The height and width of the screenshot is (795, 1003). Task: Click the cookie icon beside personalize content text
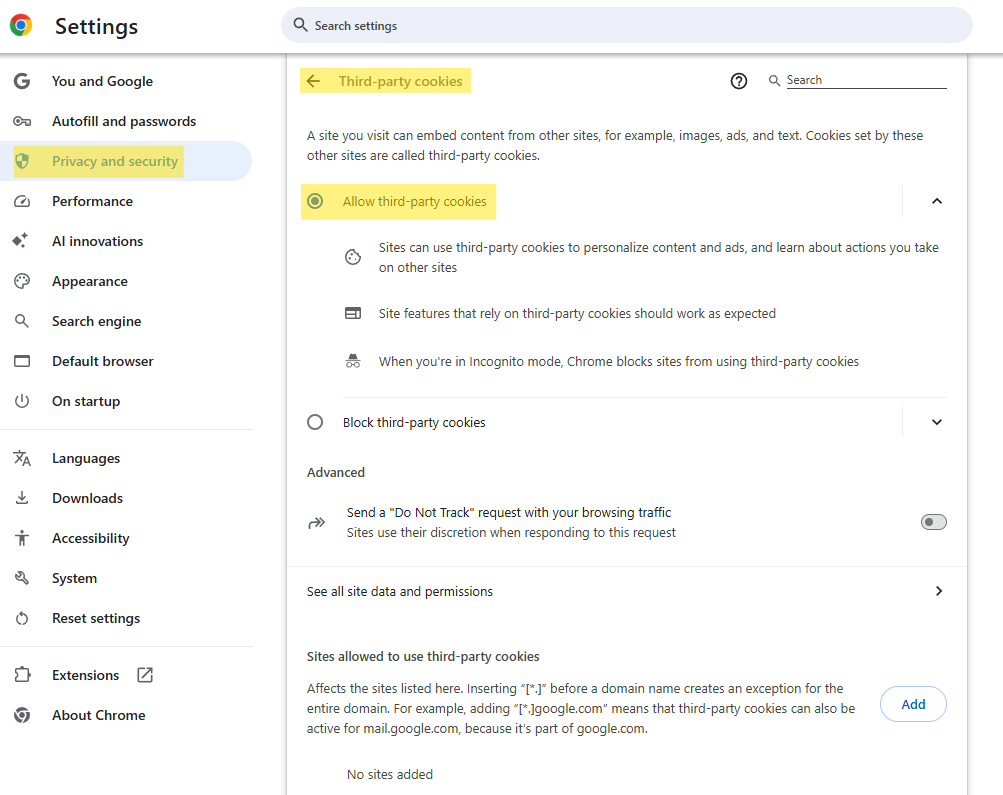[x=353, y=257]
